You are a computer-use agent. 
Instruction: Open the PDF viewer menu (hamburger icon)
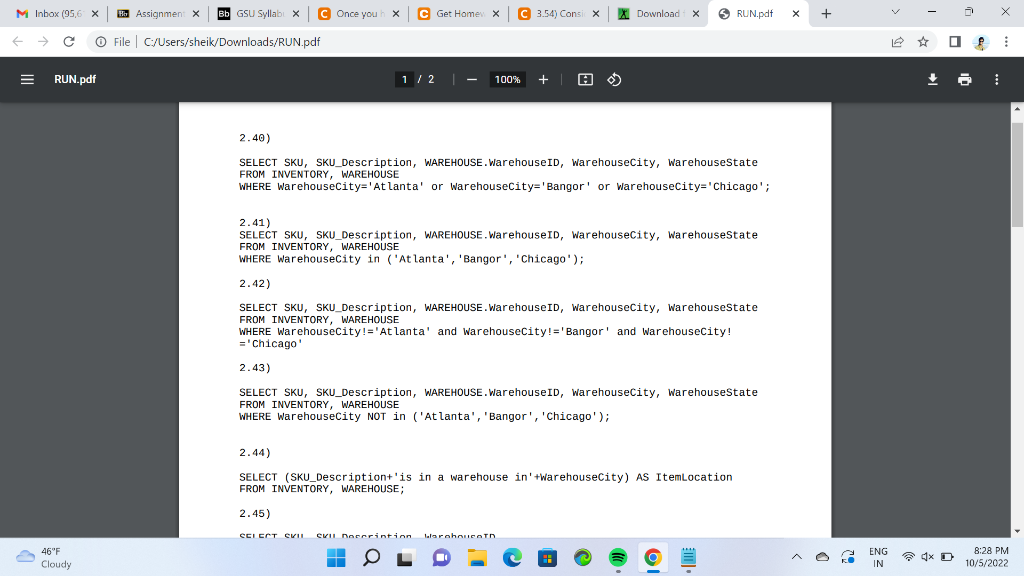(x=28, y=79)
